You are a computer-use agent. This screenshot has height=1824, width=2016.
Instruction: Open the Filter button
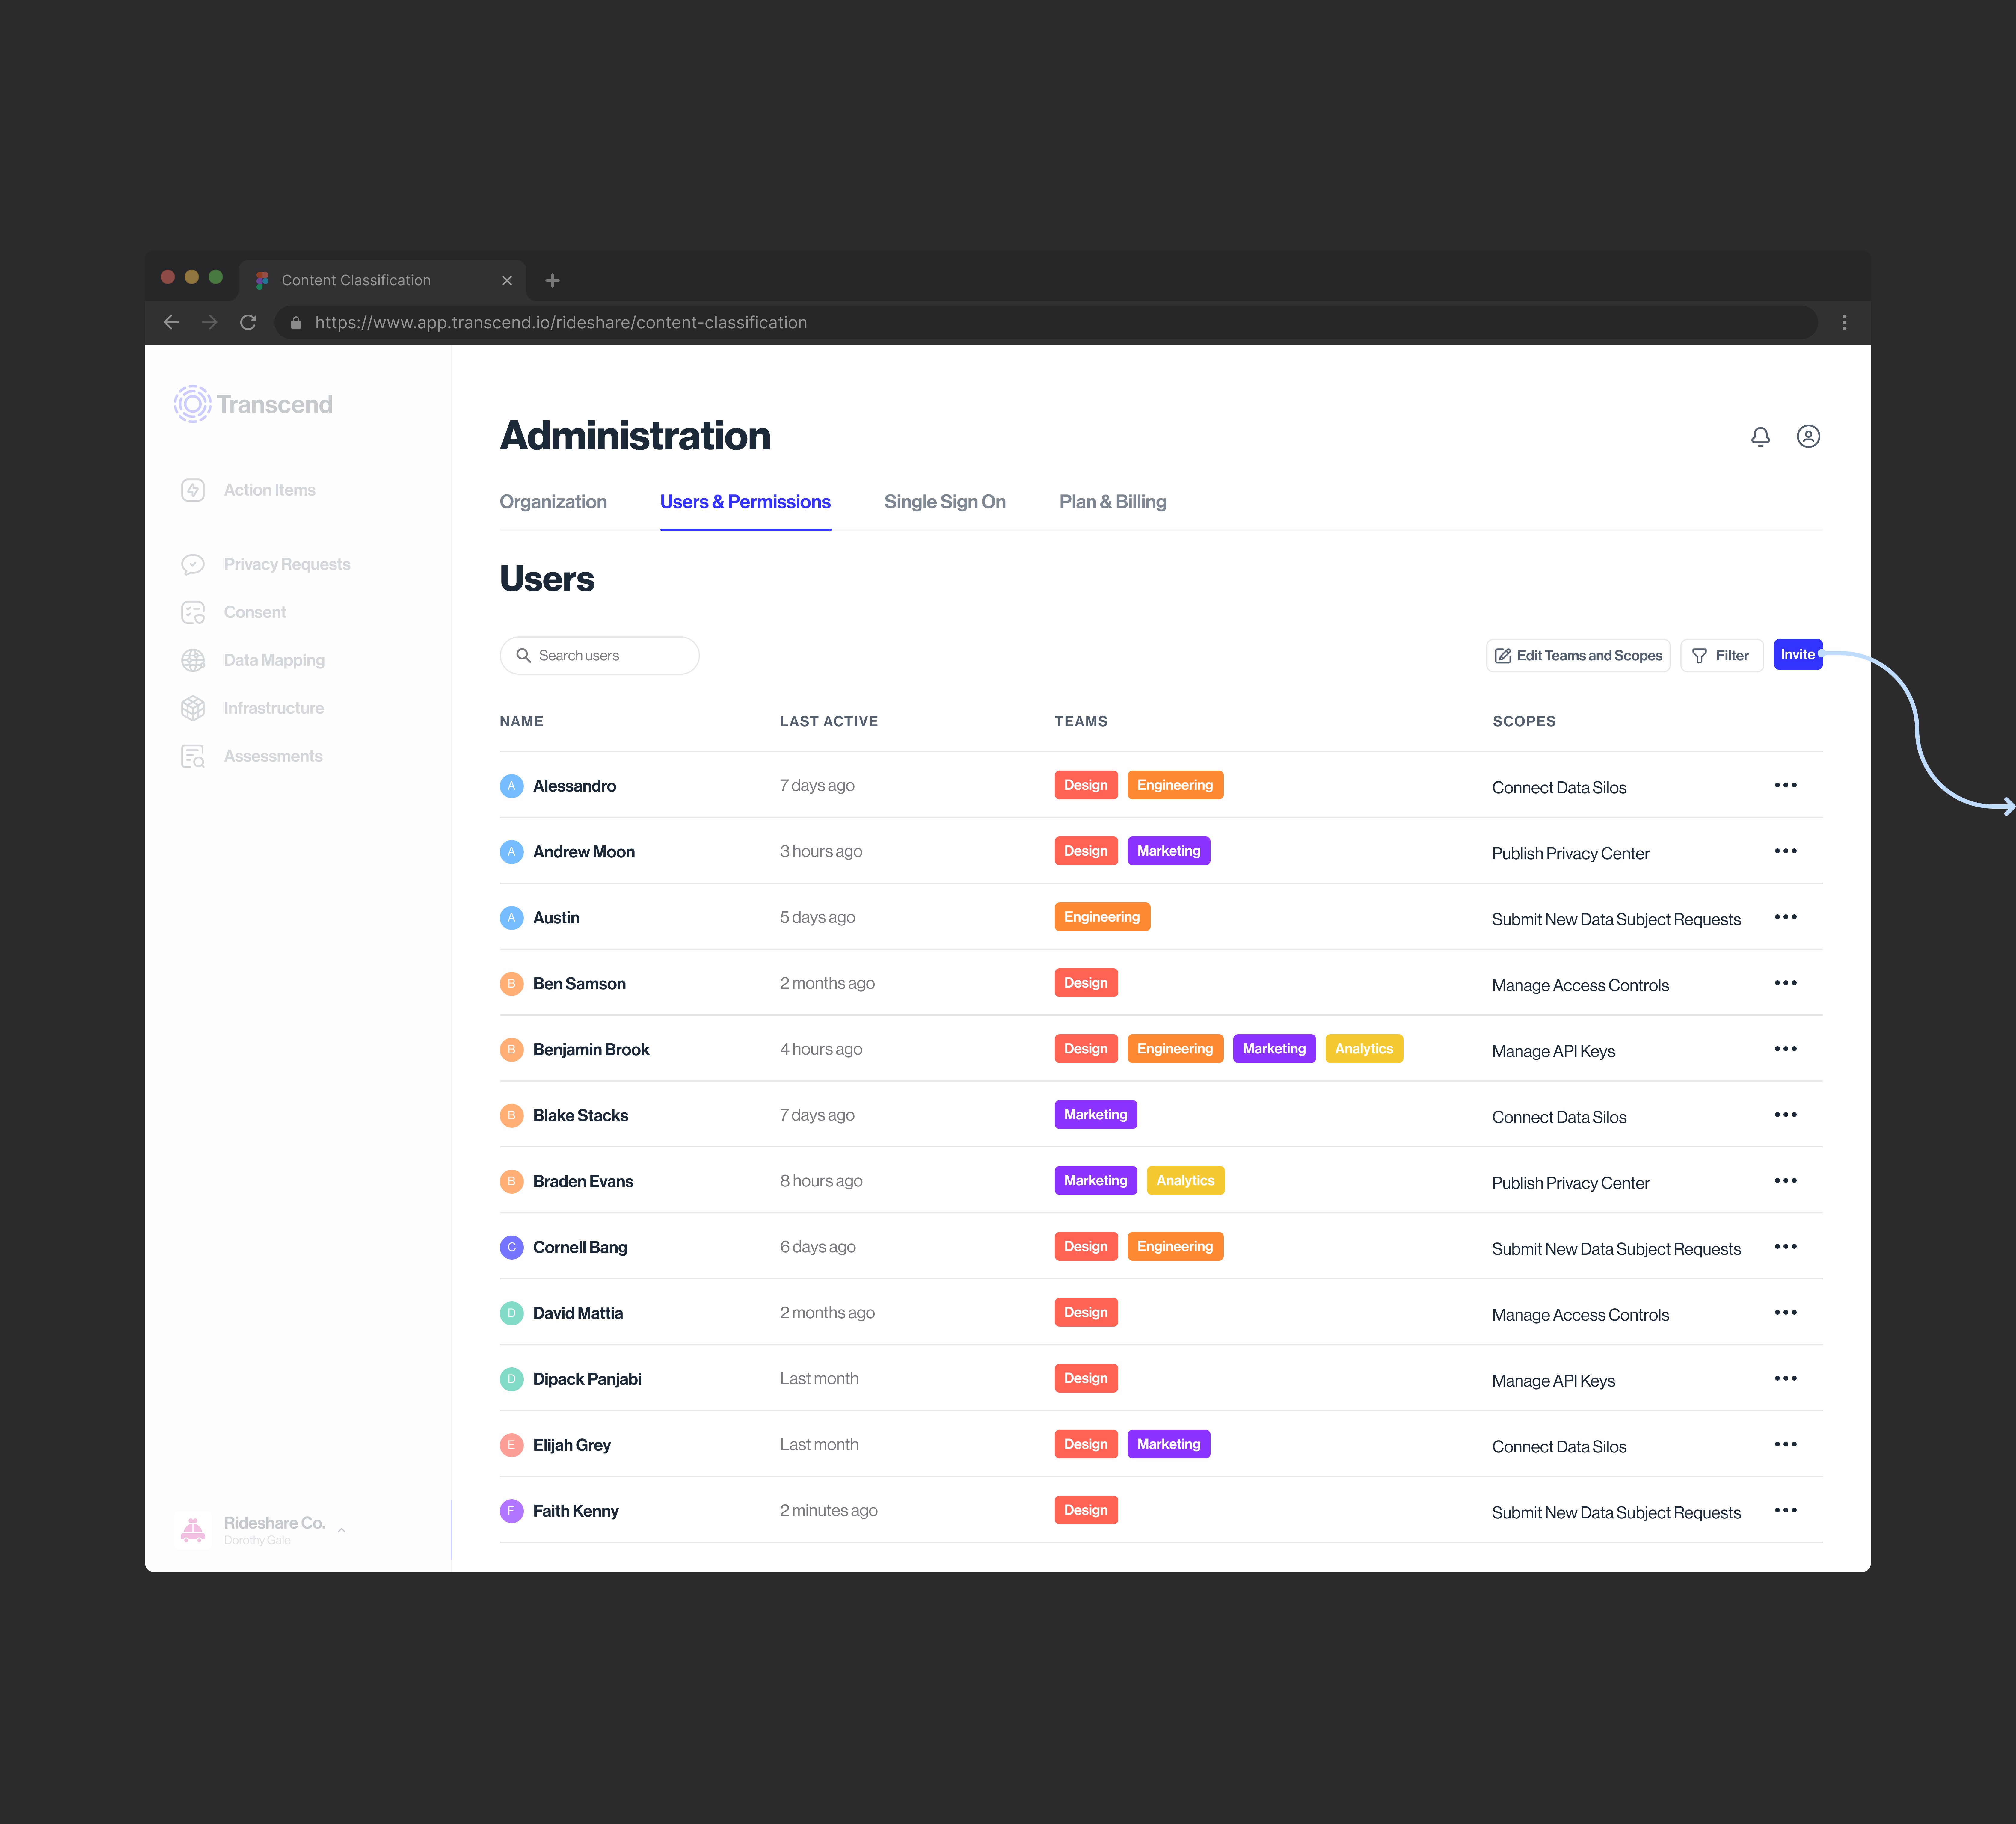pyautogui.click(x=1721, y=656)
